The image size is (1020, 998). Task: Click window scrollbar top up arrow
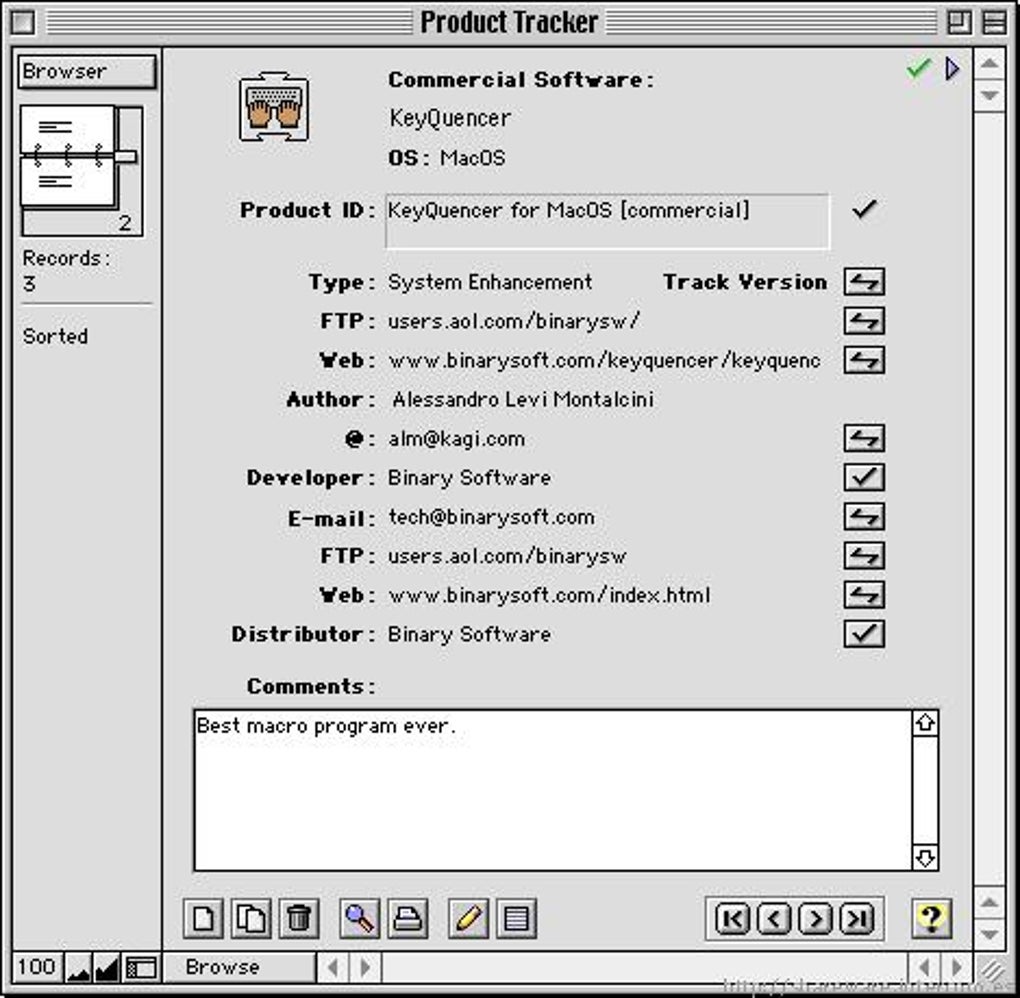pos(989,63)
